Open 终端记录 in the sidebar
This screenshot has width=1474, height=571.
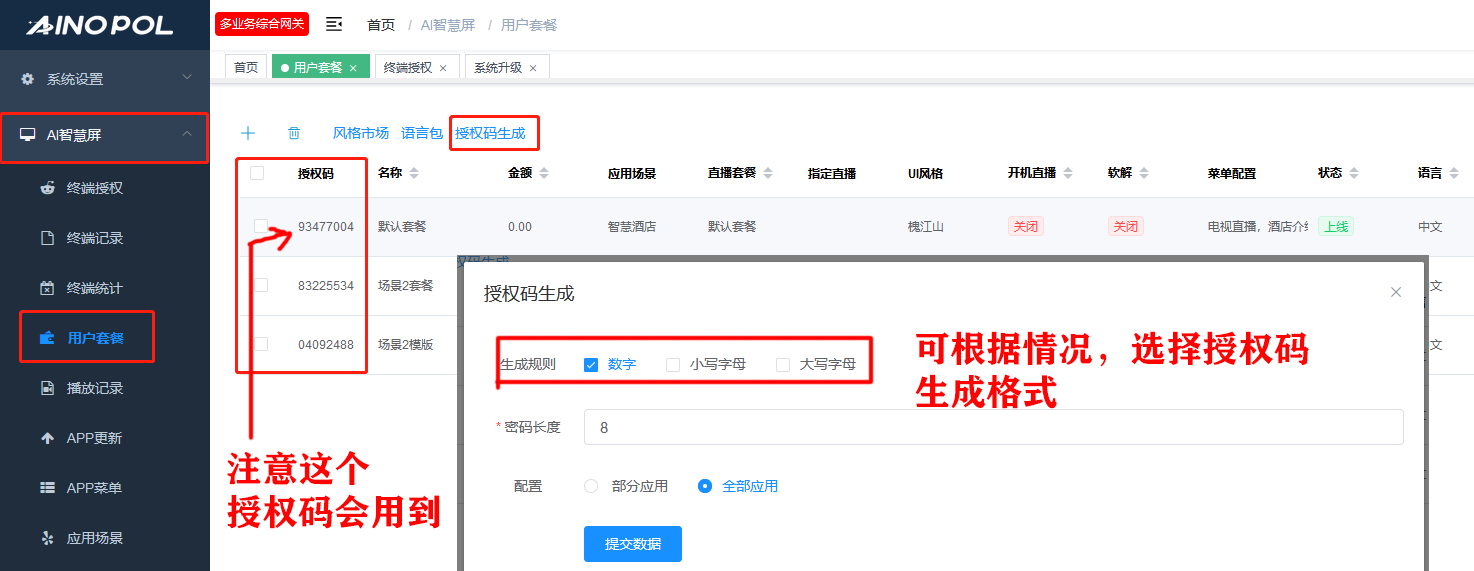click(95, 238)
